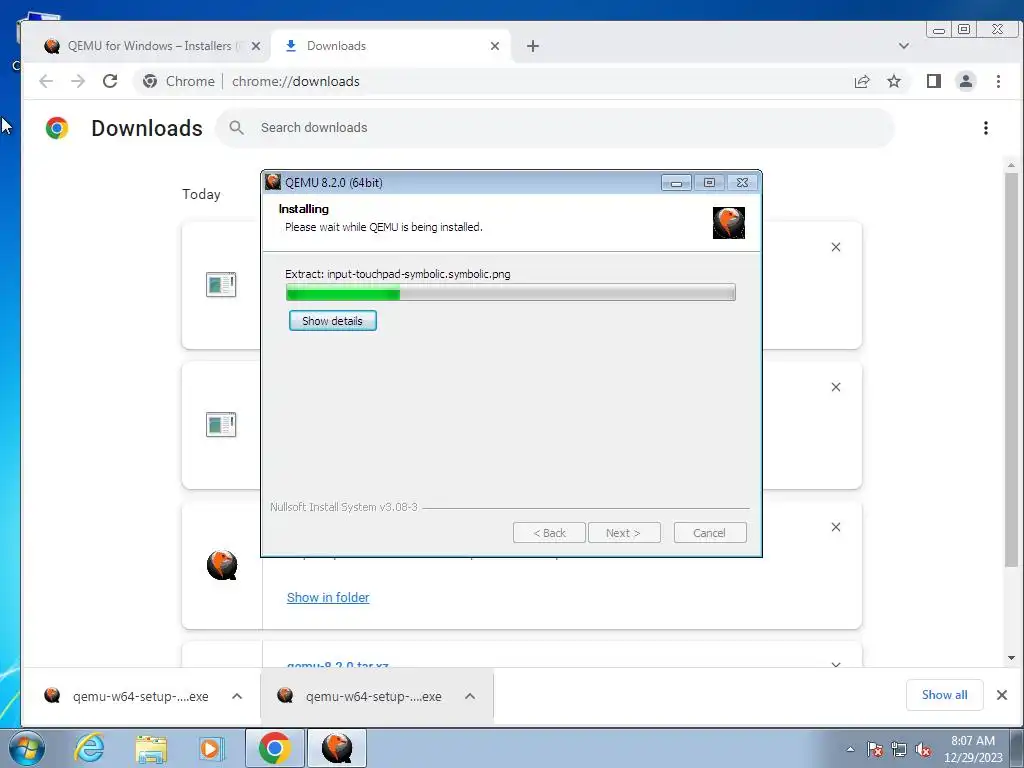The width and height of the screenshot is (1024, 768).
Task: Close the Downloads tab
Action: coord(494,46)
